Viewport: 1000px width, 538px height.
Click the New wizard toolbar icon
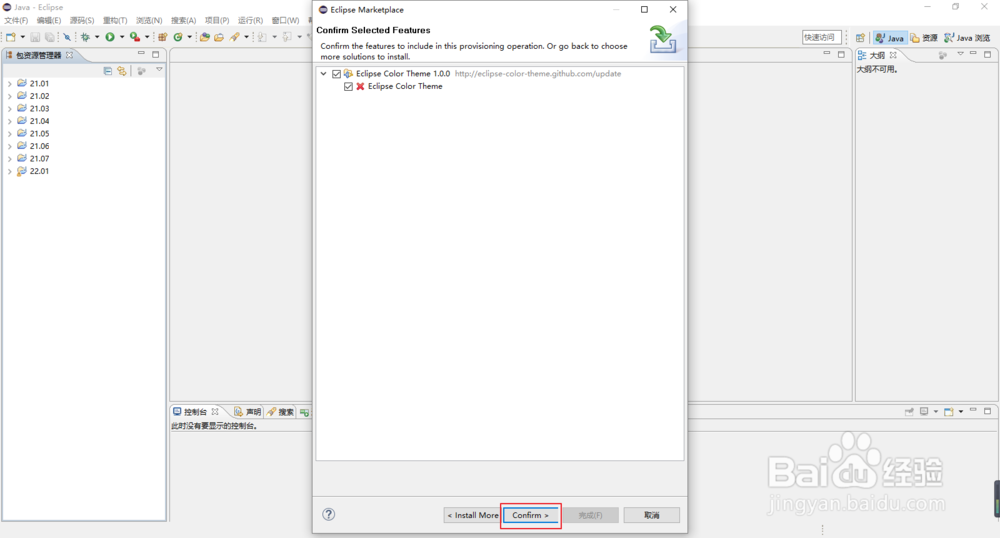tap(11, 37)
